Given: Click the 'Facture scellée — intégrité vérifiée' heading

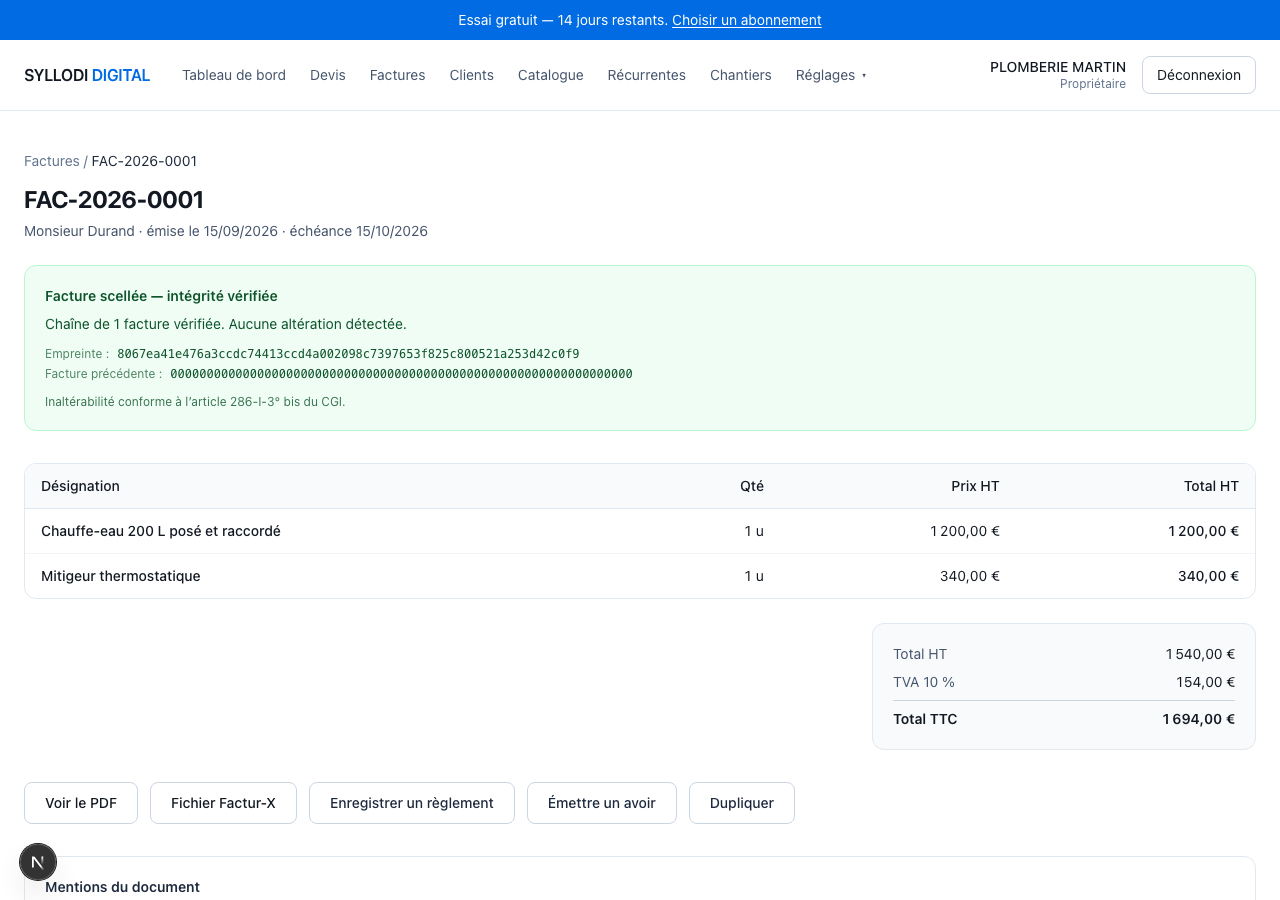Looking at the screenshot, I should coord(161,296).
